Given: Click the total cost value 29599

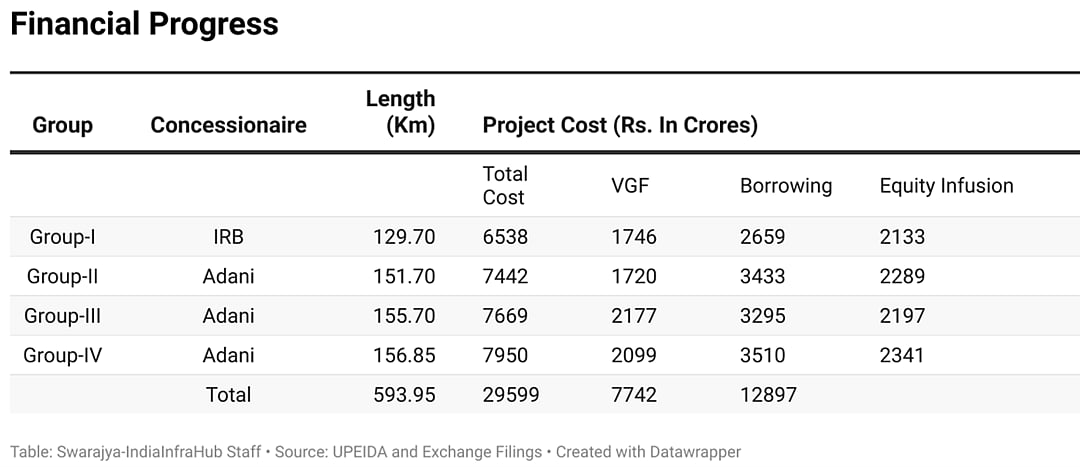Looking at the screenshot, I should coord(510,395).
